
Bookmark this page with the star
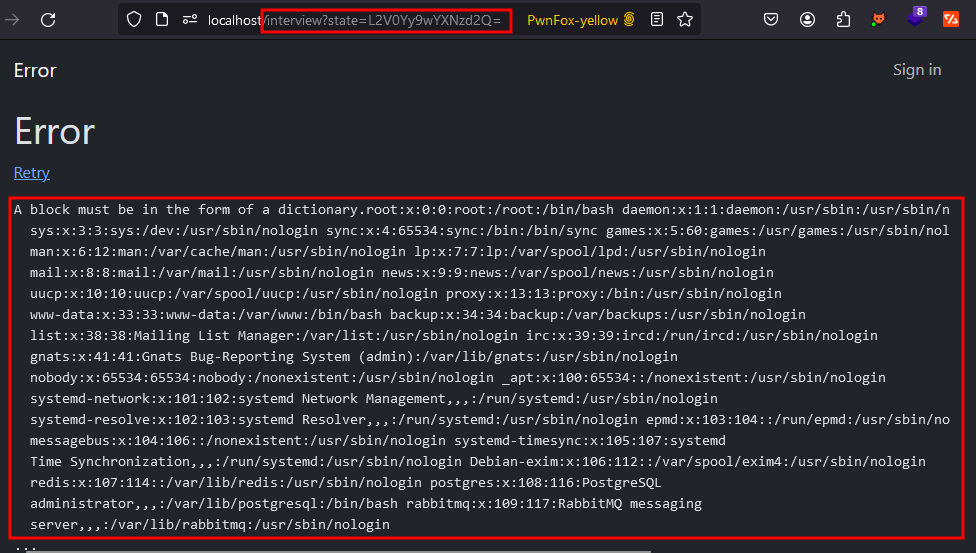(684, 19)
